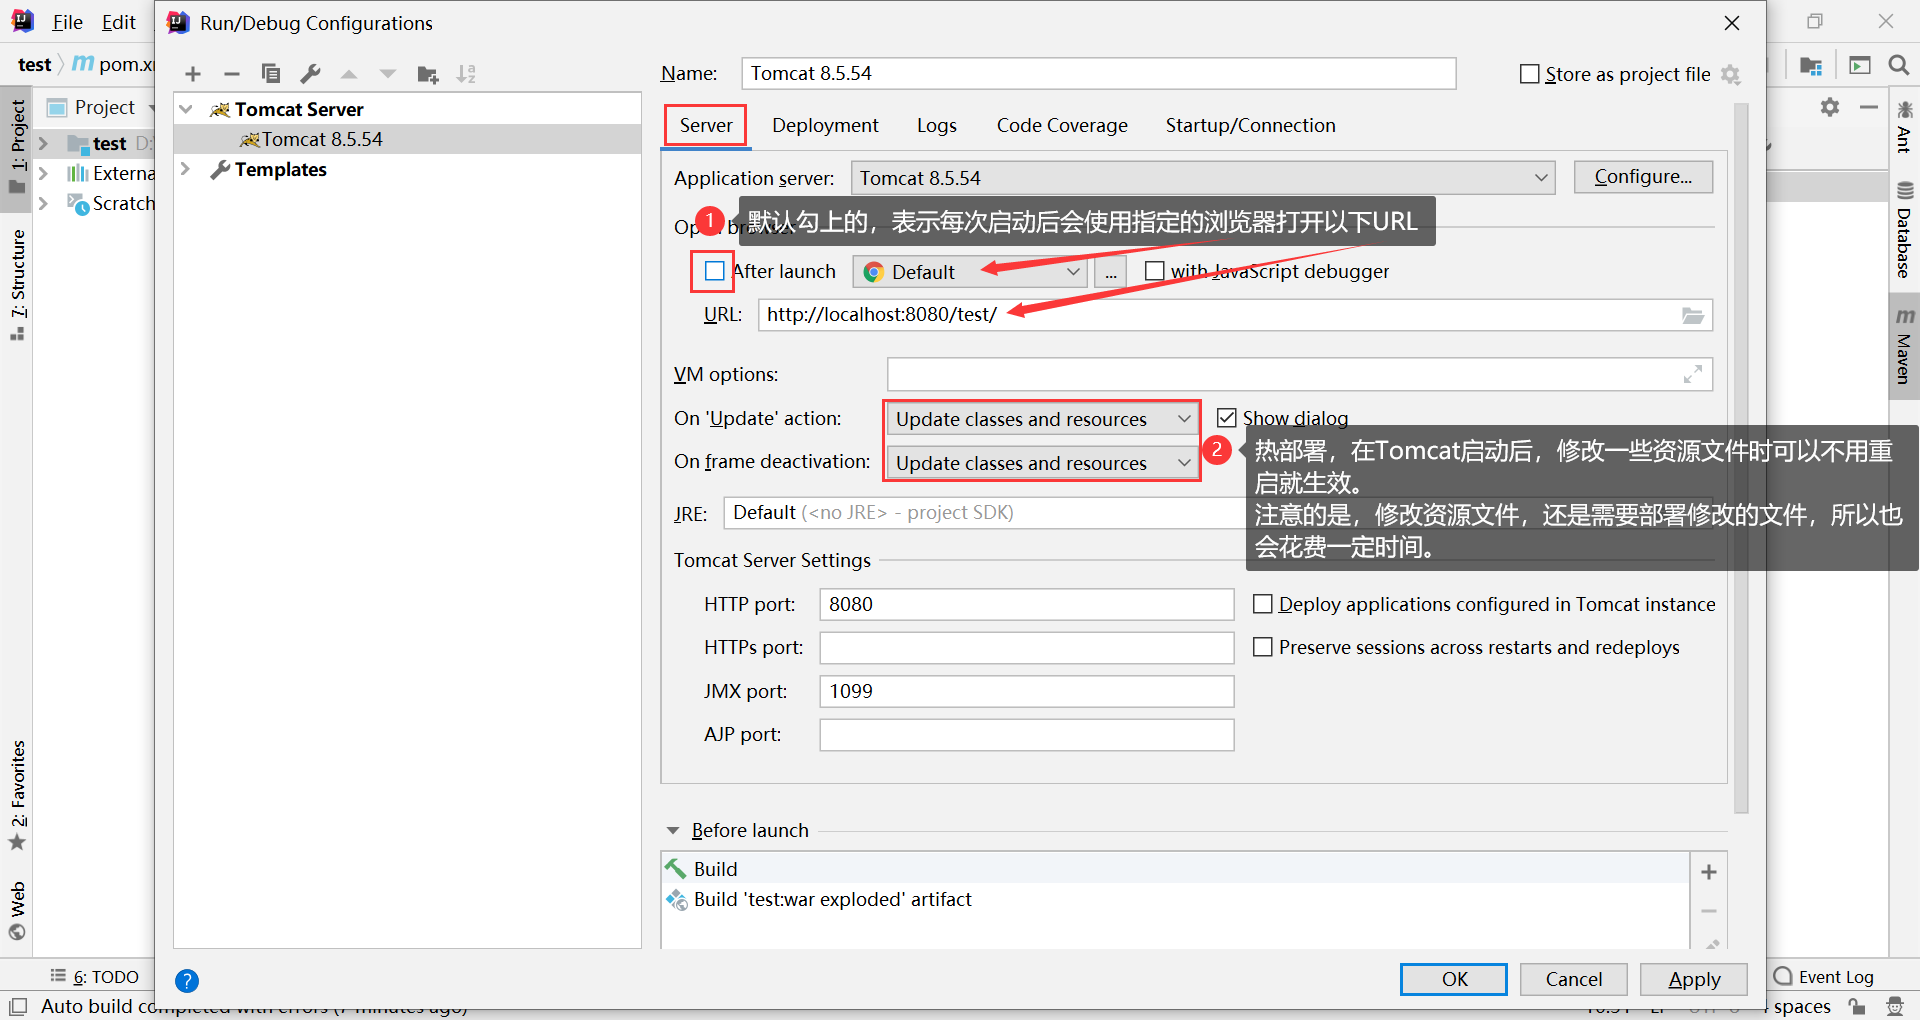
Task: Sort configurations alphabetically icon
Action: [467, 74]
